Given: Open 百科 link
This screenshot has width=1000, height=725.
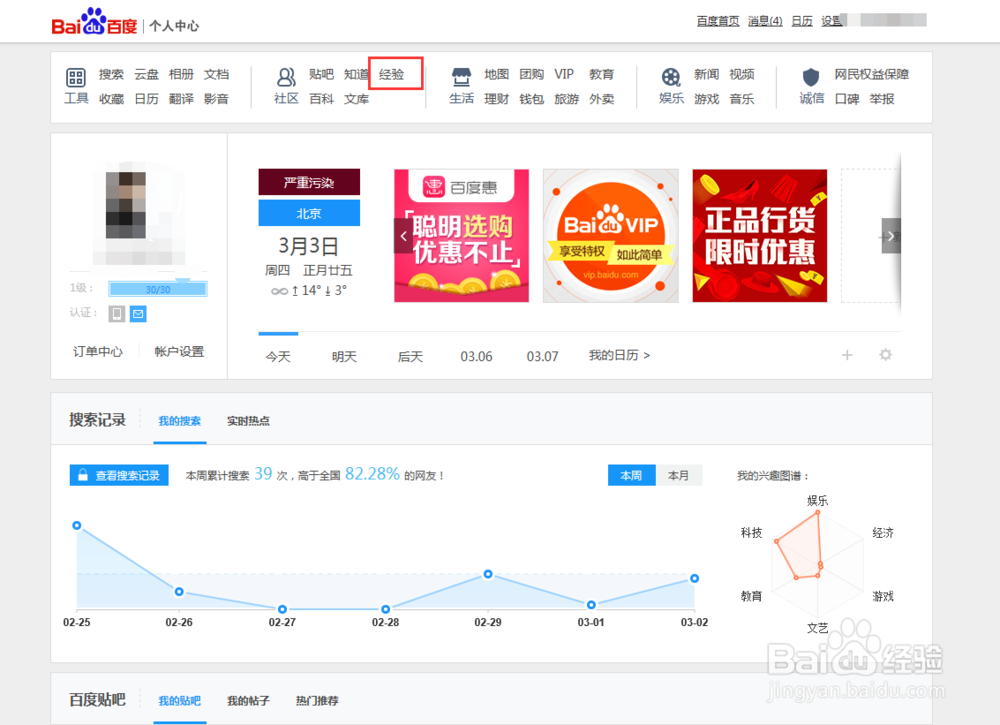Looking at the screenshot, I should click(321, 99).
